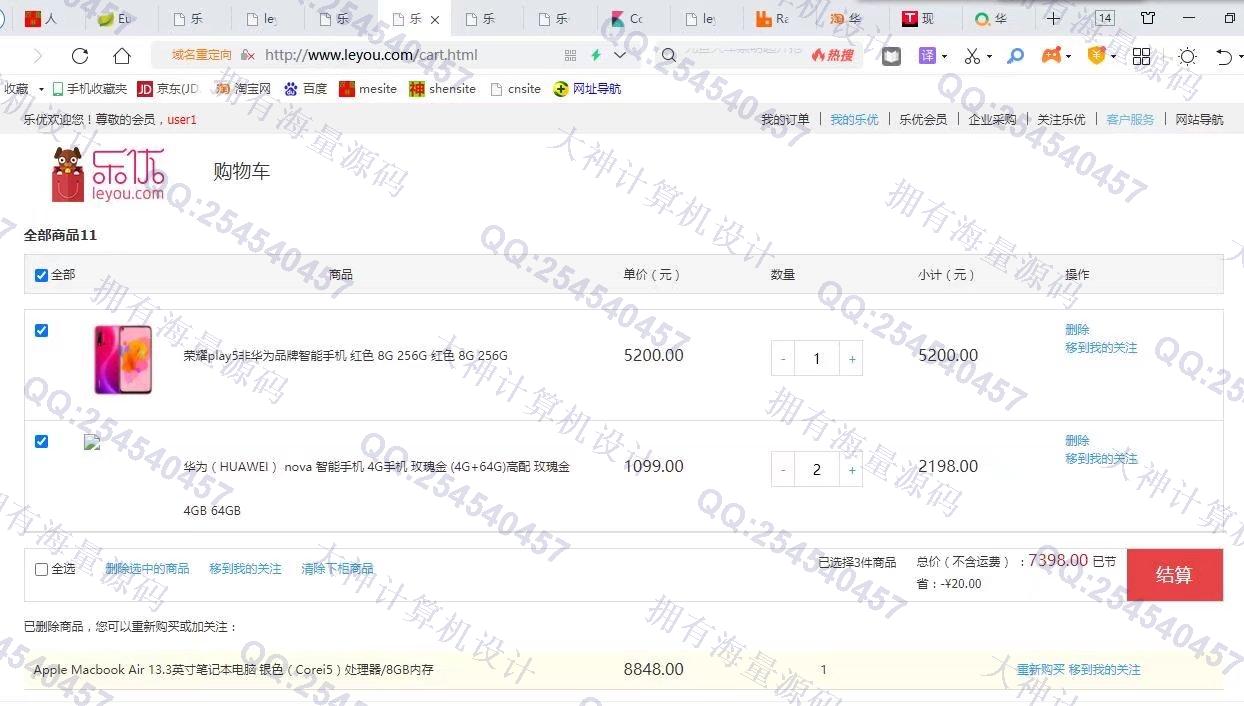This screenshot has width=1244, height=706.
Task: Uncheck the 华为 nova item checkbox
Action: (41, 441)
